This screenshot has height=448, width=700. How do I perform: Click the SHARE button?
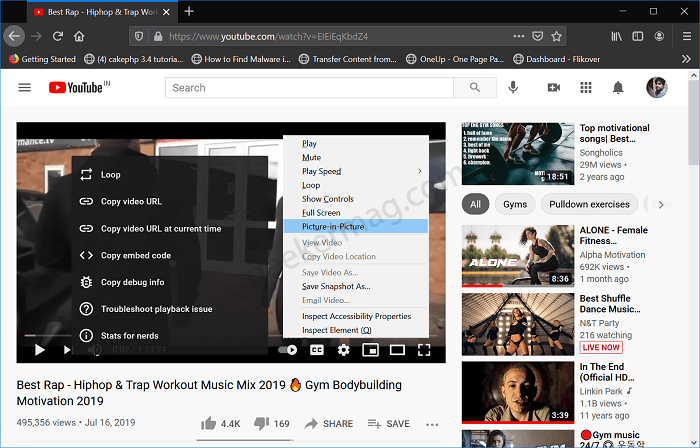pos(329,423)
